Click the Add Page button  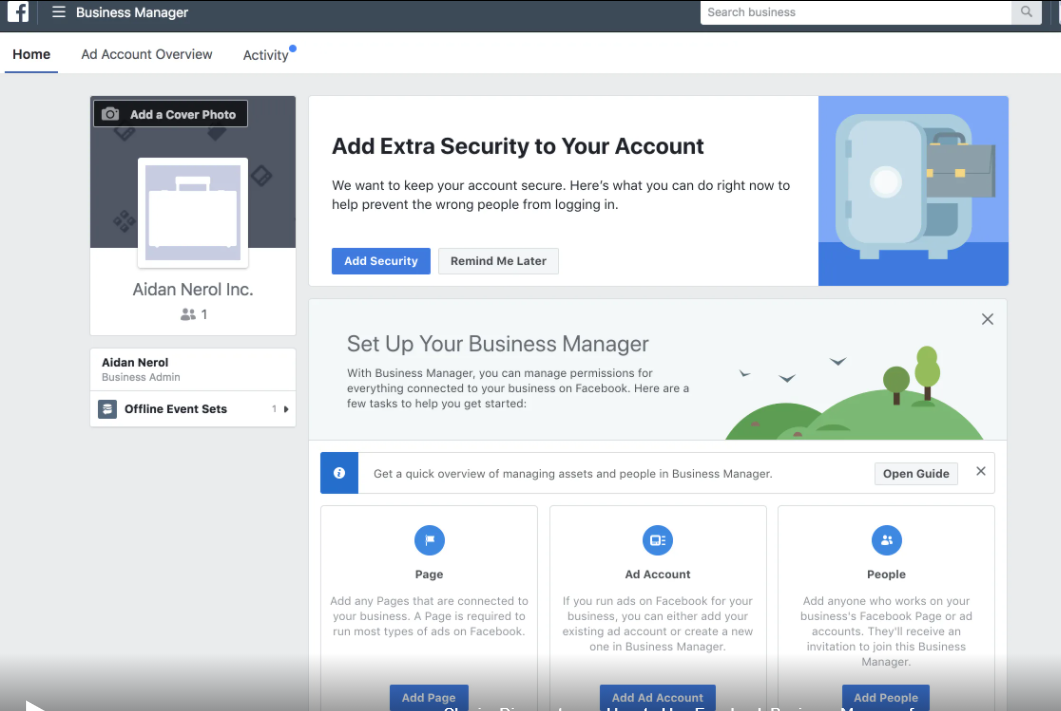[x=429, y=697]
